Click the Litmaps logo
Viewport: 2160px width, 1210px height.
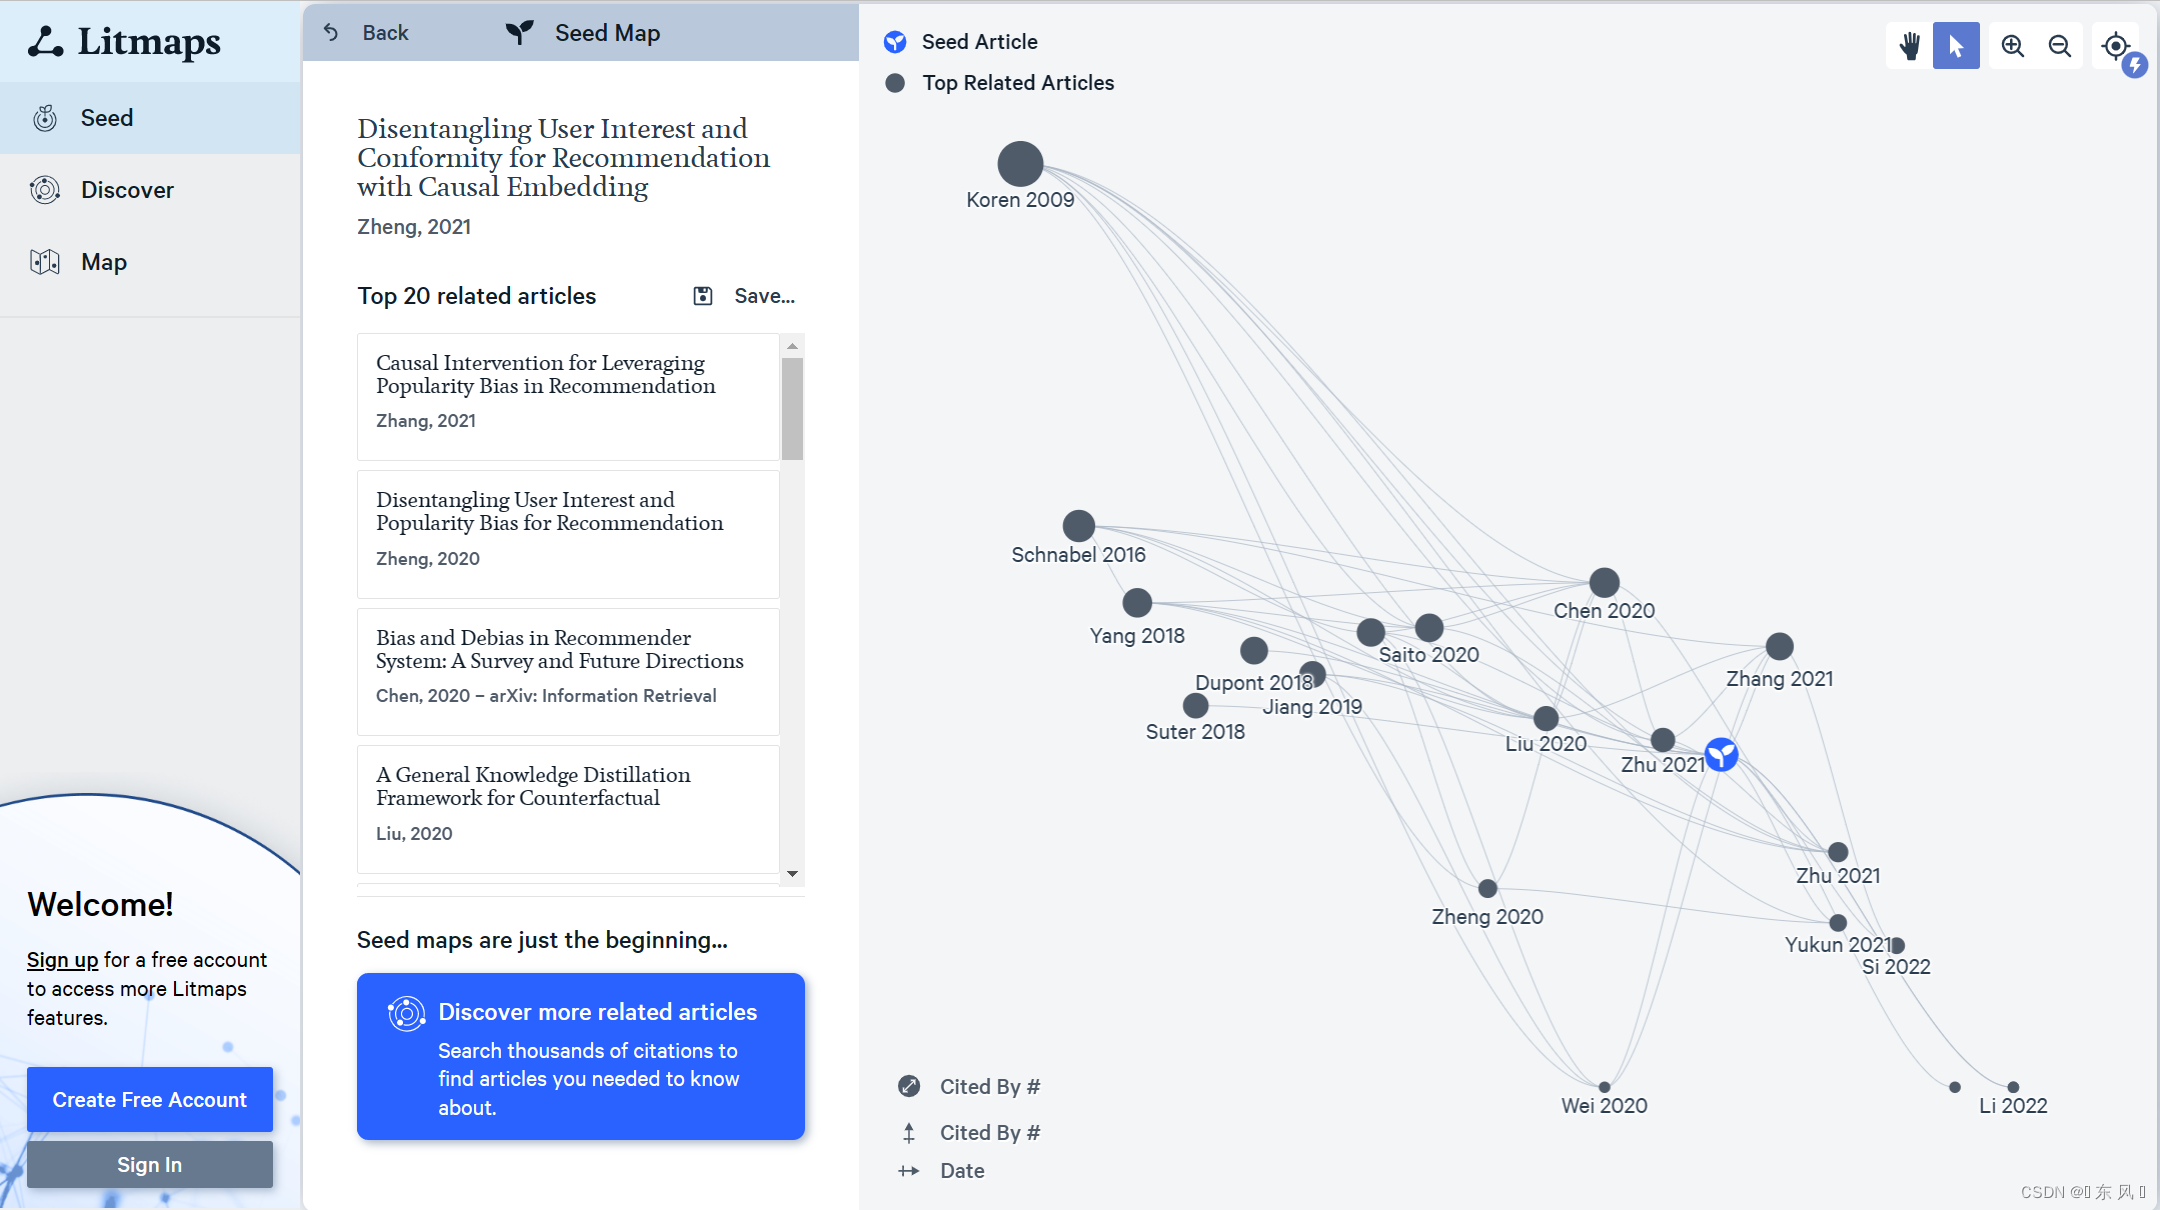pyautogui.click(x=125, y=41)
